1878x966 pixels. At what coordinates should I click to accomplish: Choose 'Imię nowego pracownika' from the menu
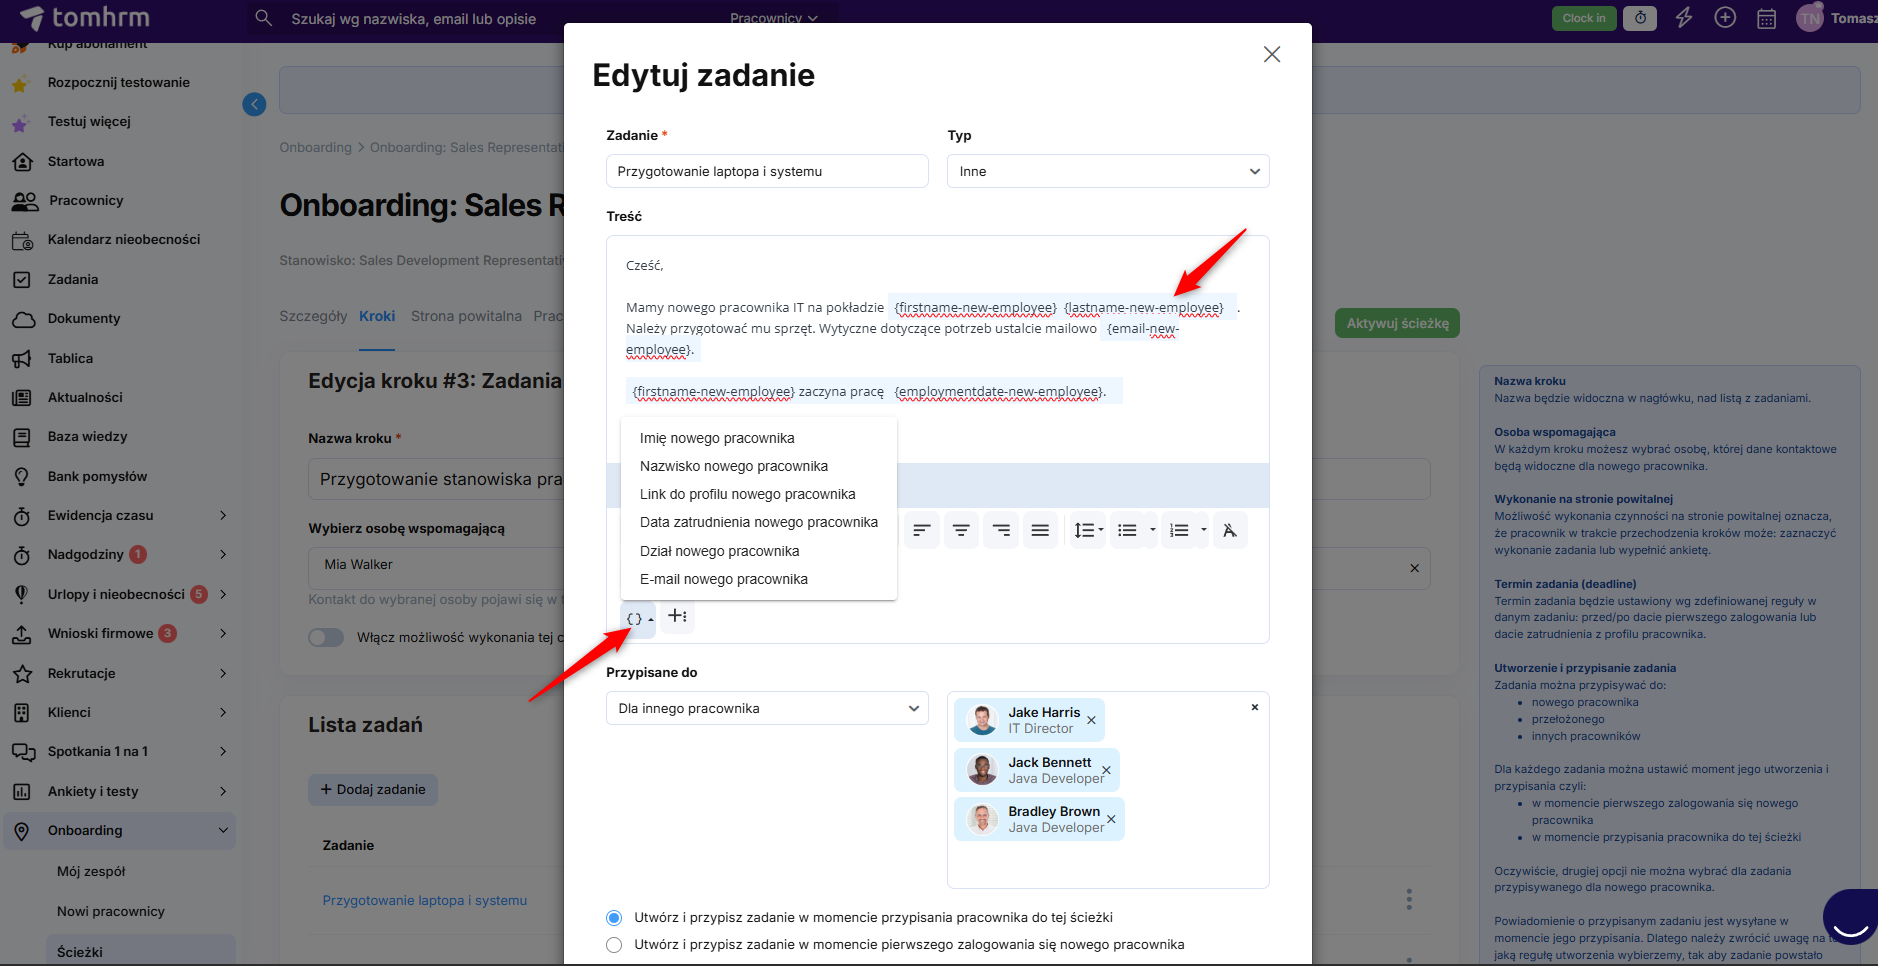[x=717, y=438]
